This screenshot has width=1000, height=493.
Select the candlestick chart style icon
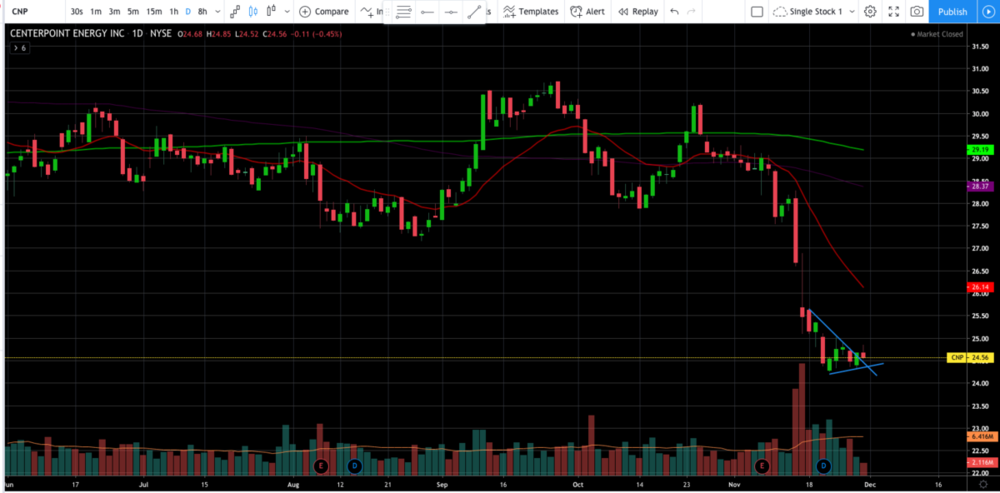pyautogui.click(x=253, y=12)
